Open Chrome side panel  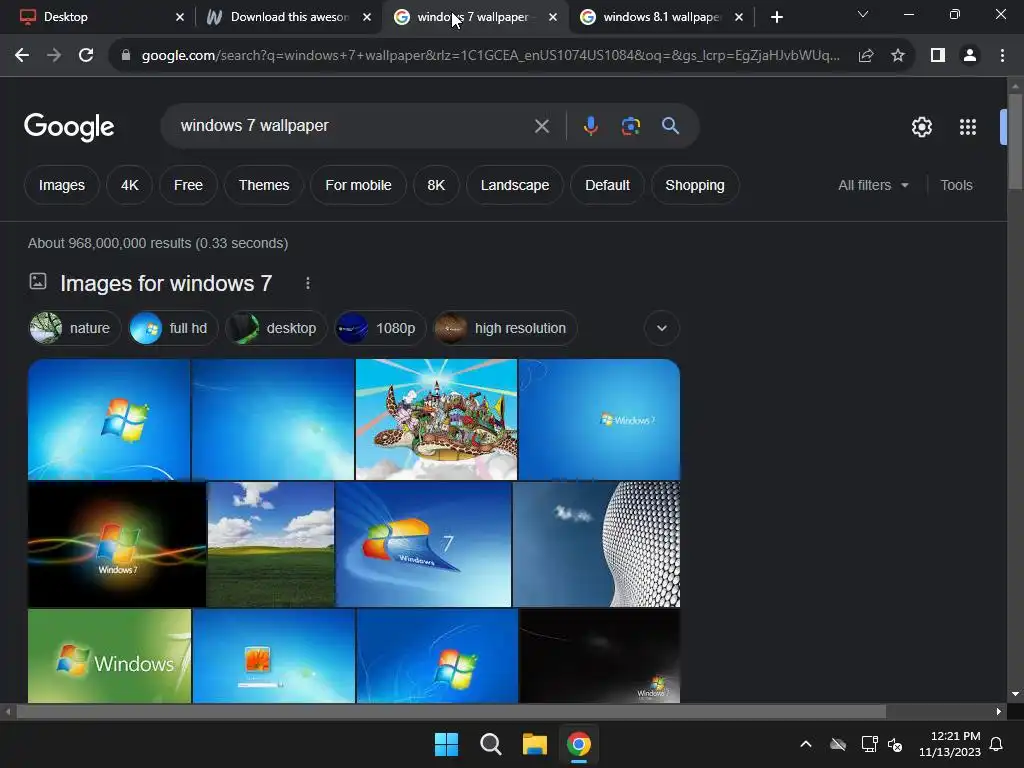coord(938,56)
